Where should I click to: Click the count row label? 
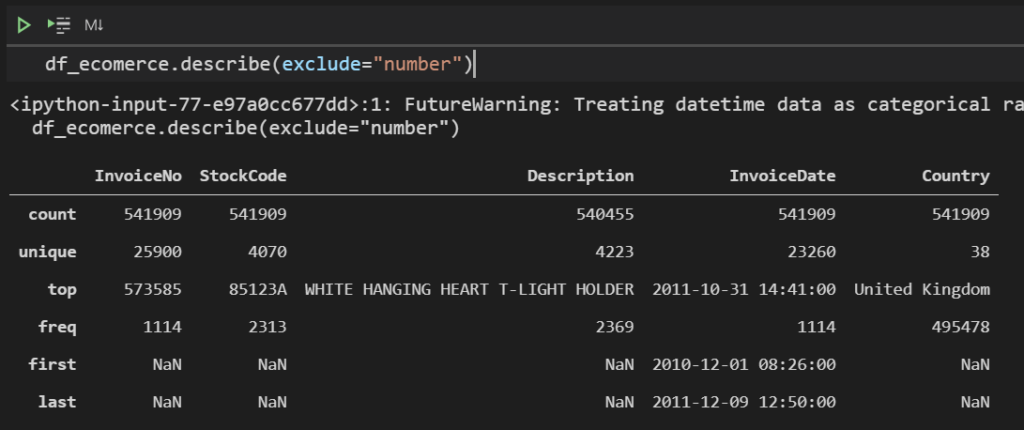pos(52,214)
